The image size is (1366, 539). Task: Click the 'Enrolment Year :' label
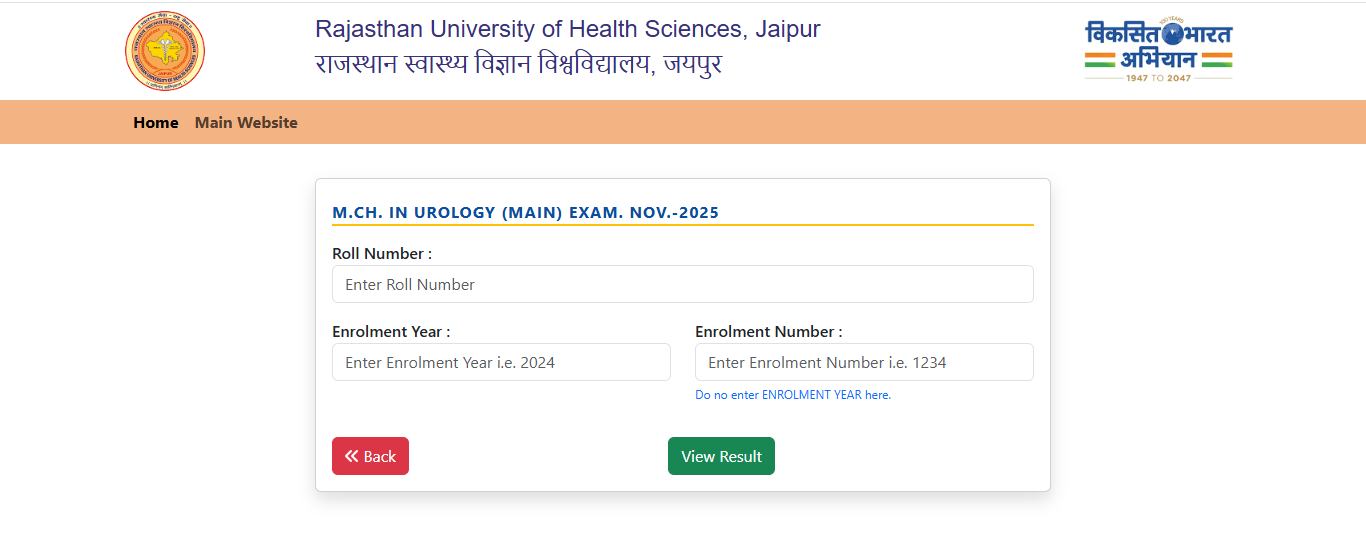coord(391,332)
